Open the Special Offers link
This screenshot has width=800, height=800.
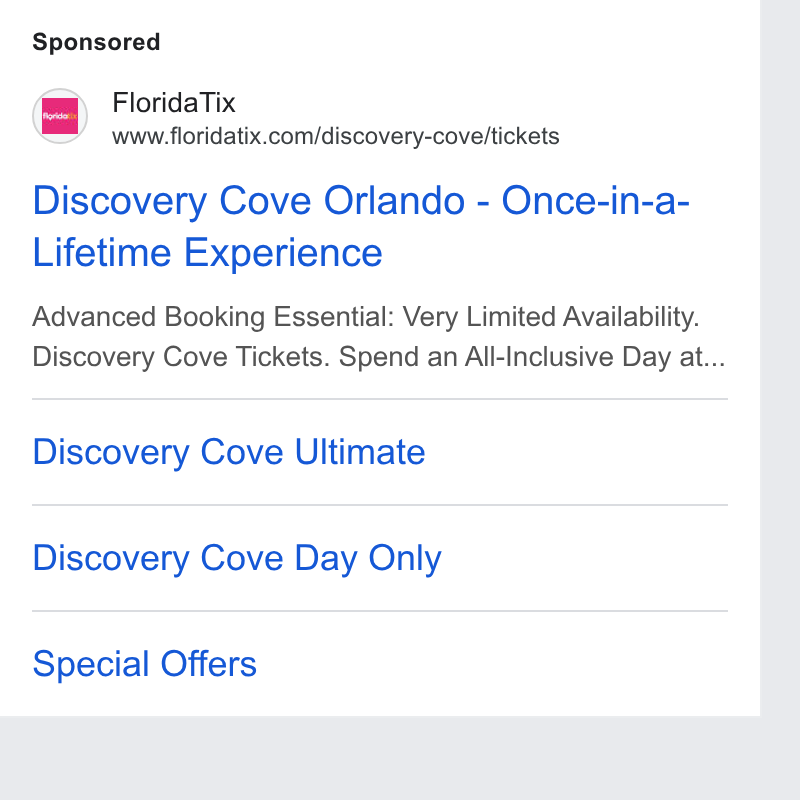[x=144, y=664]
